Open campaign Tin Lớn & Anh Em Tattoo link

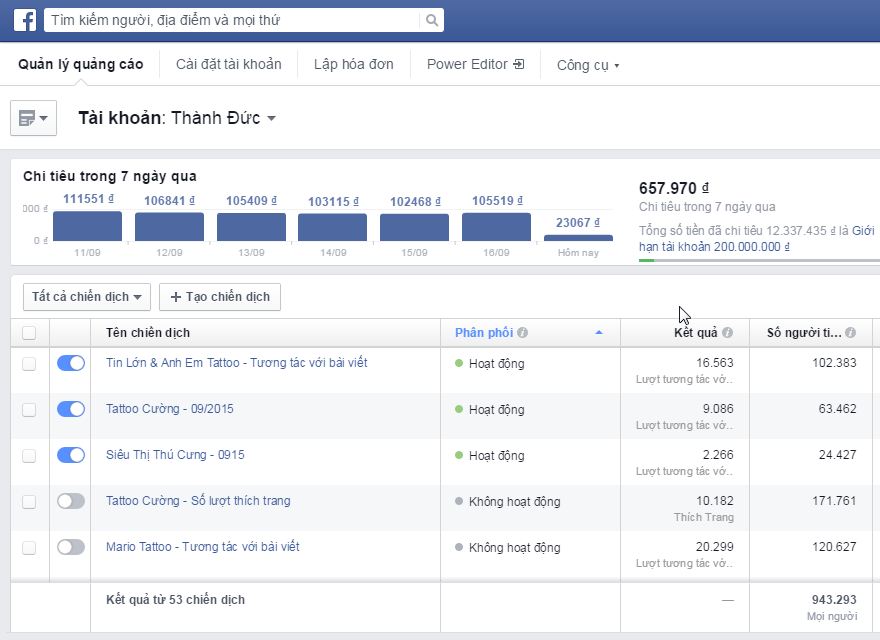(x=237, y=363)
